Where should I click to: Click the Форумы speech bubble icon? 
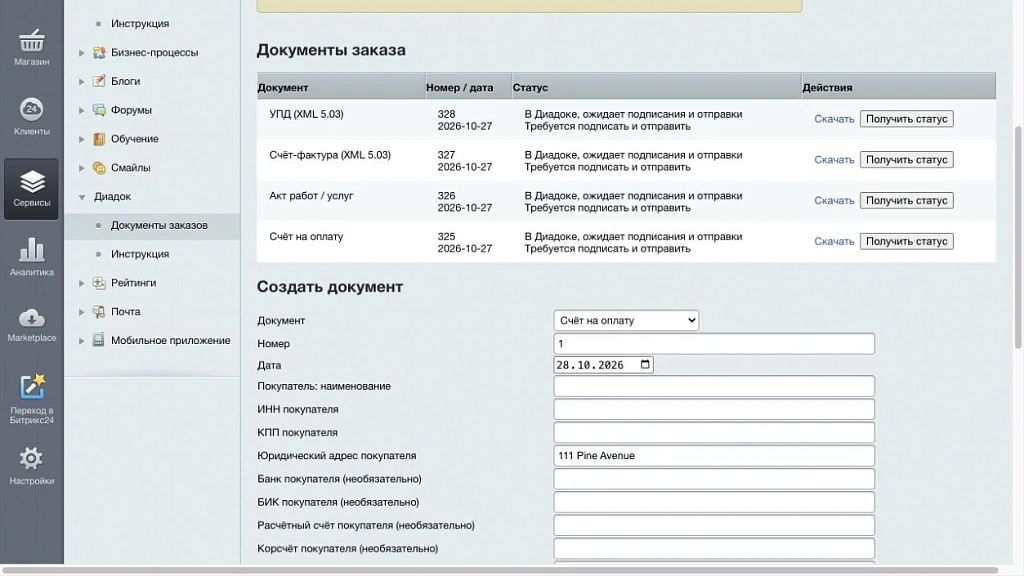[x=99, y=110]
